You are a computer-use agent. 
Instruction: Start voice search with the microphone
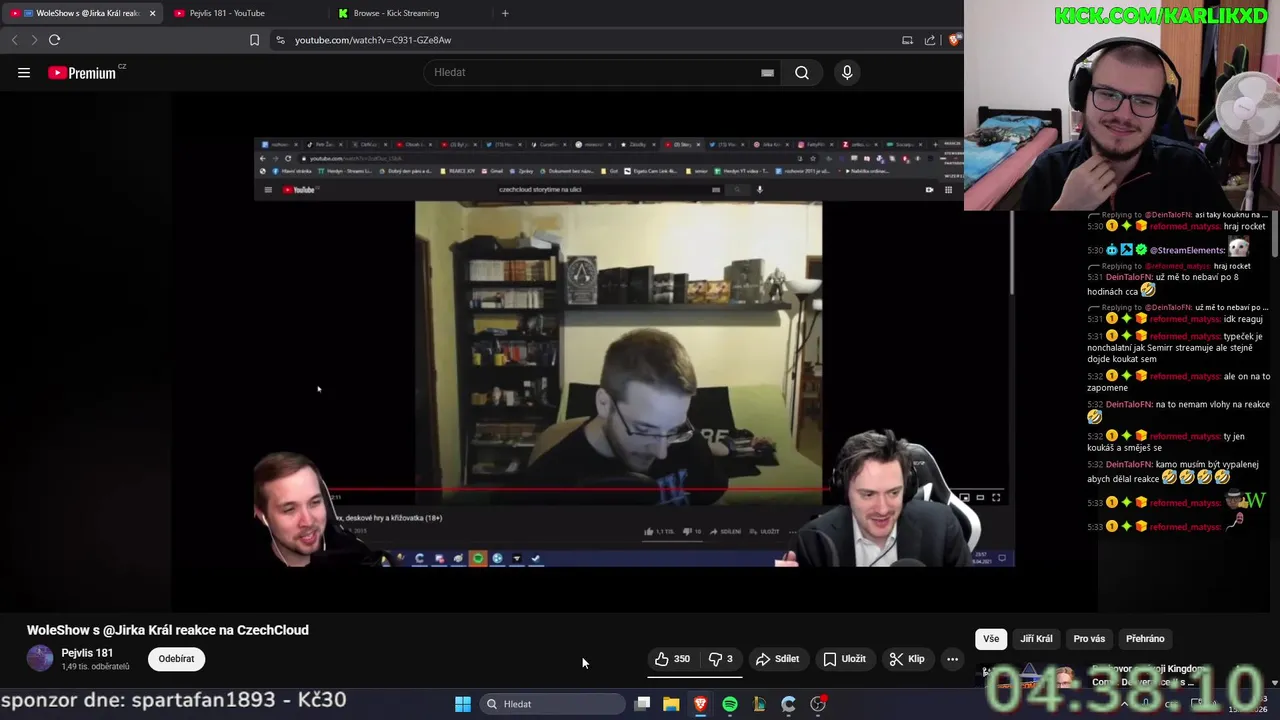click(x=847, y=72)
